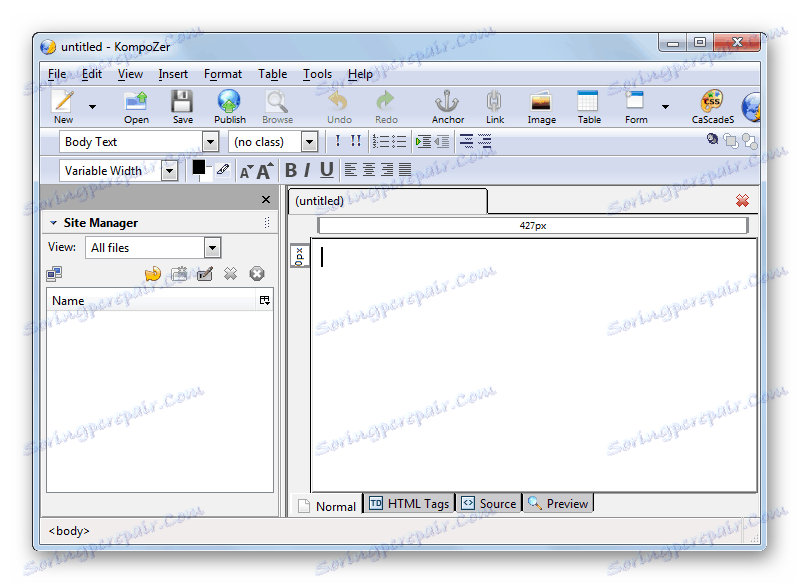This screenshot has height=584, width=800.
Task: Open the Format menu
Action: tap(222, 73)
